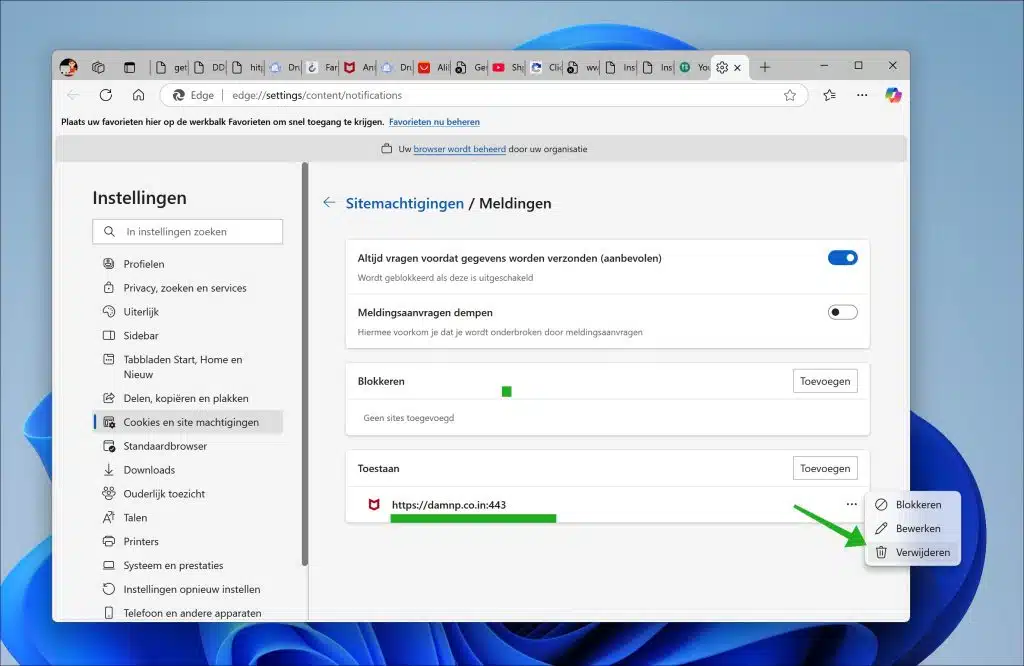Enable 'Meldingsaanvragen dempen' switch
The image size is (1024, 666).
842,312
